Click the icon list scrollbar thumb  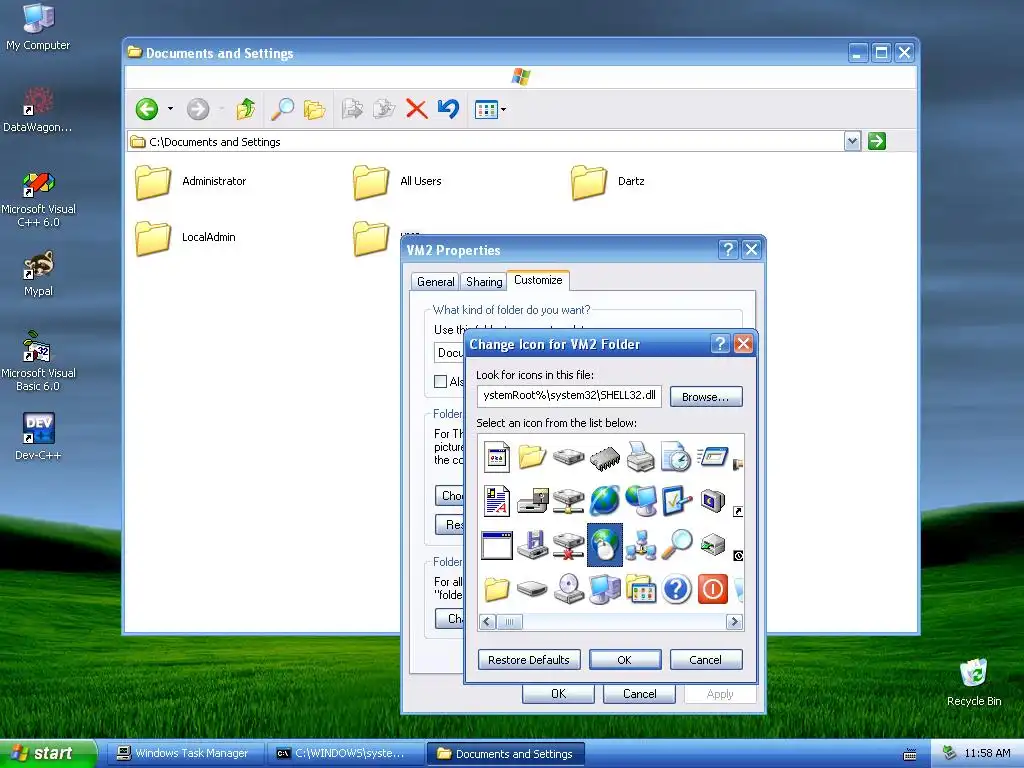point(509,622)
